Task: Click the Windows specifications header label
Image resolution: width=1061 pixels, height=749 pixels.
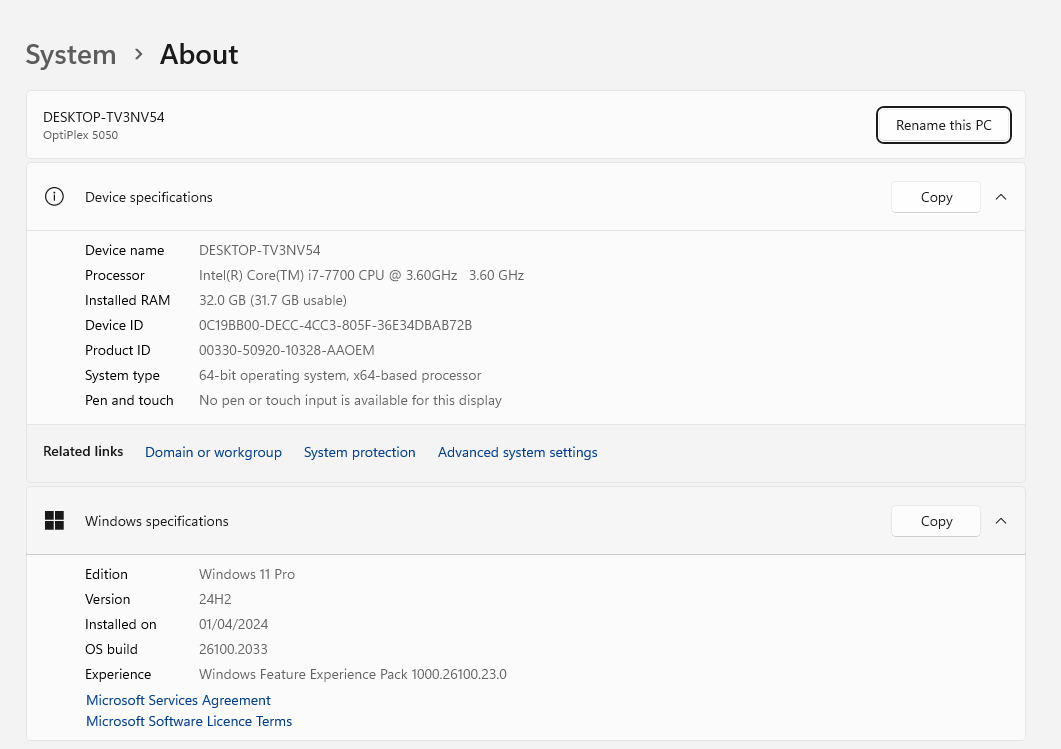Action: (157, 521)
